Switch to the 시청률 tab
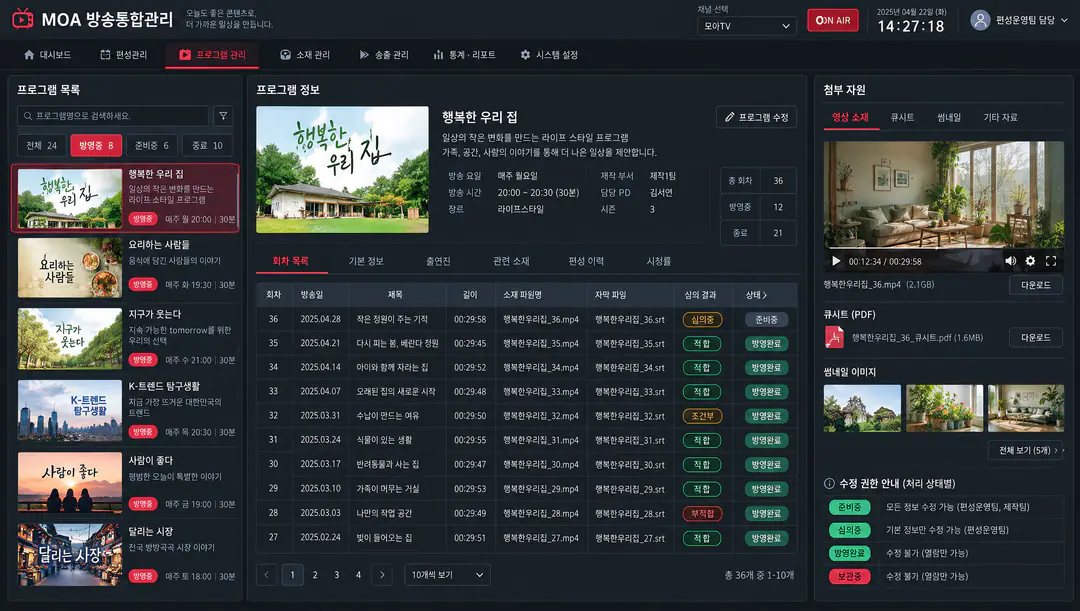Viewport: 1080px width, 611px height. click(658, 261)
